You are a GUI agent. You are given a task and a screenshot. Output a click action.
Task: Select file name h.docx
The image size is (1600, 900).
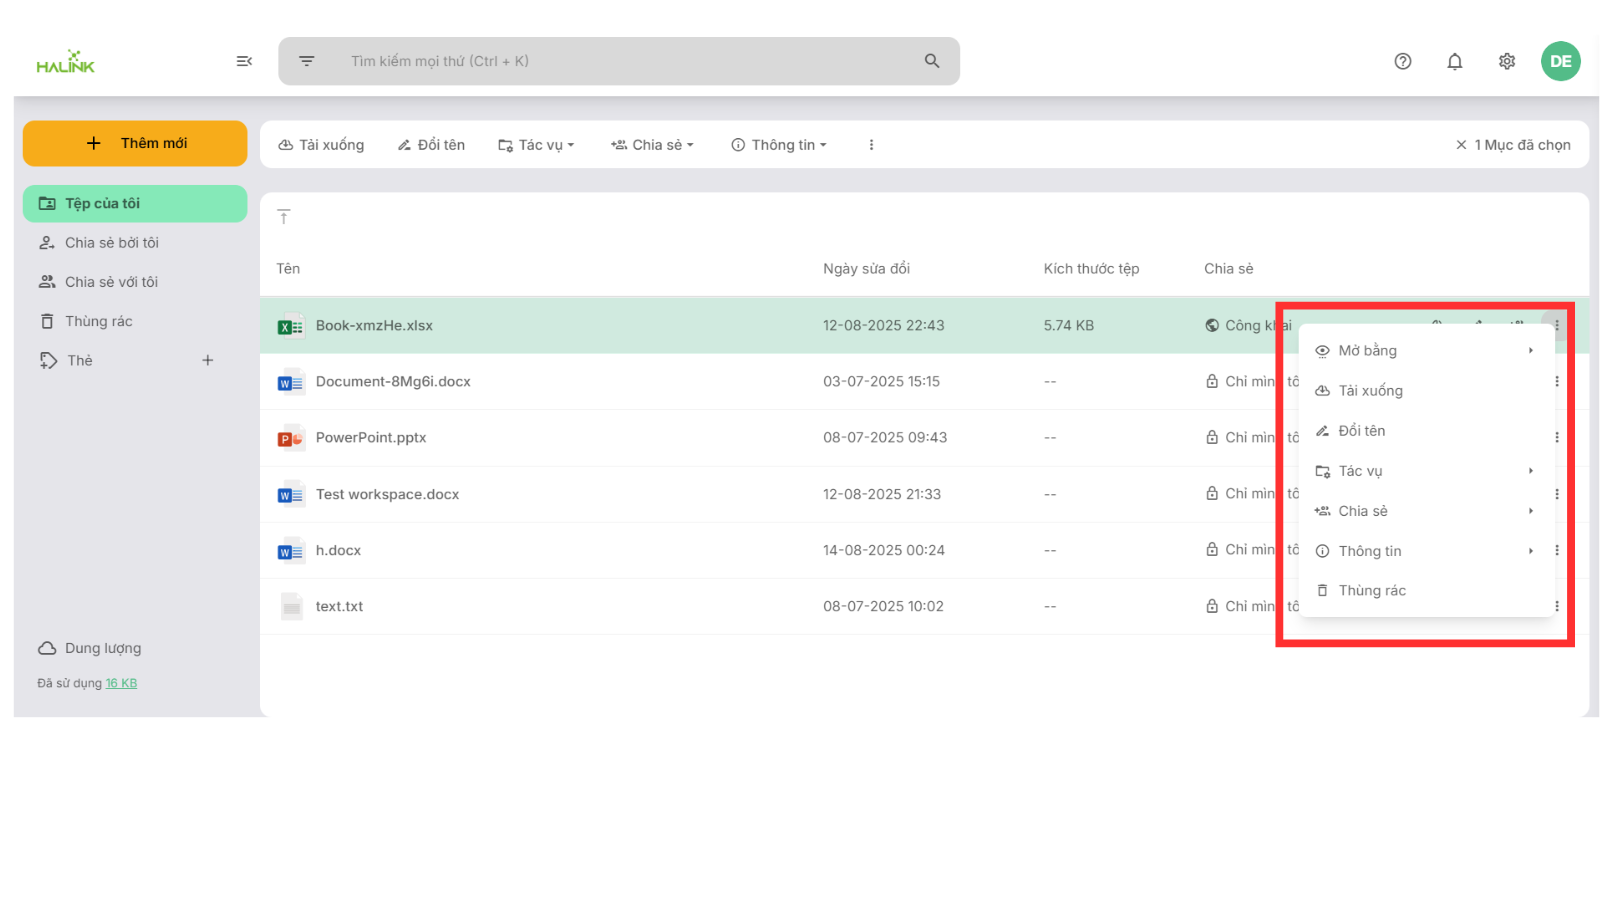(x=338, y=550)
